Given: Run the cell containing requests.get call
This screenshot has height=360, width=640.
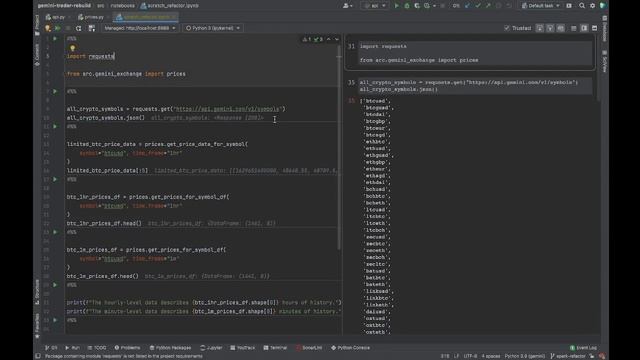Looking at the screenshot, I should tap(55, 91).
